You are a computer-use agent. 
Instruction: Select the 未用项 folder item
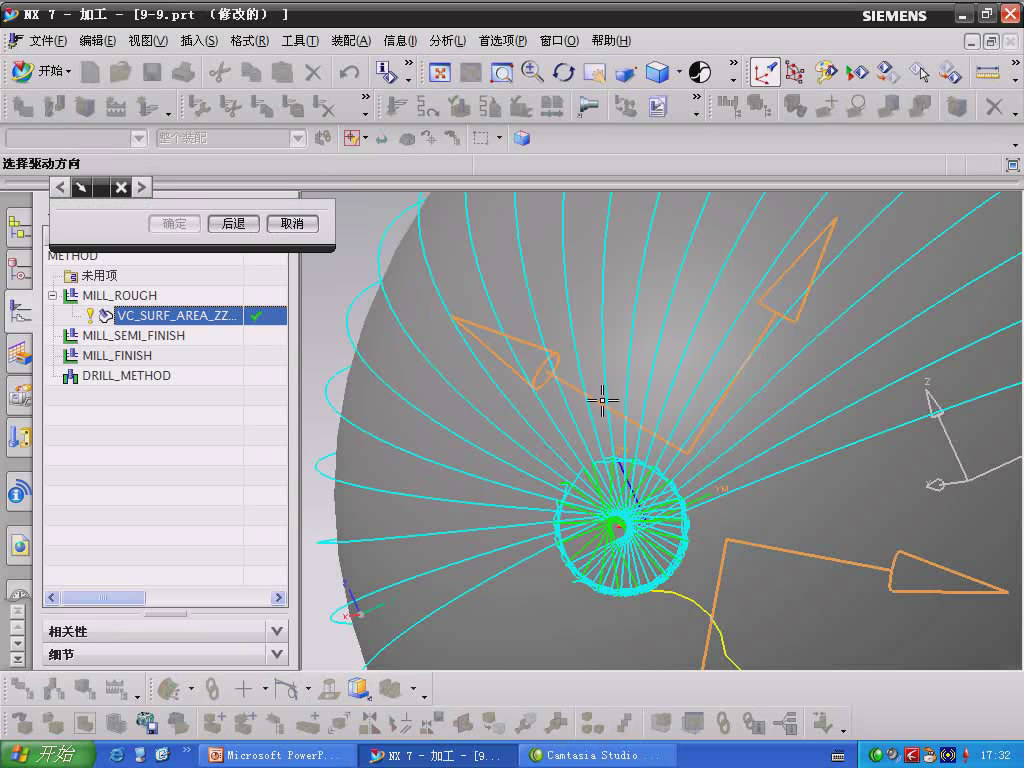[99, 276]
